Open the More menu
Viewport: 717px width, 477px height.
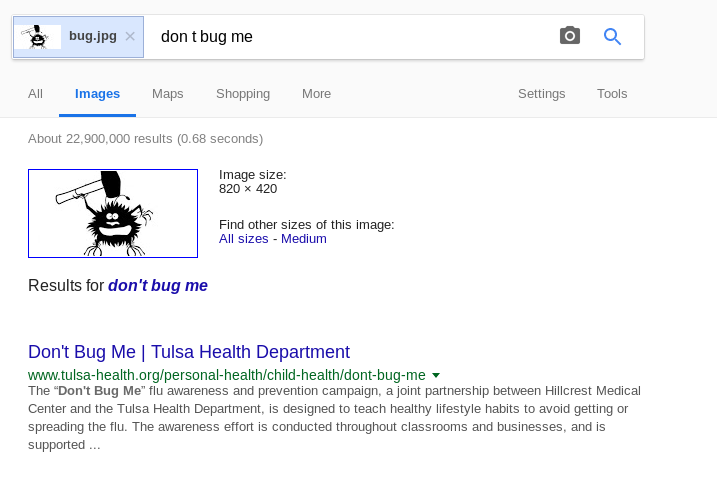tap(316, 94)
